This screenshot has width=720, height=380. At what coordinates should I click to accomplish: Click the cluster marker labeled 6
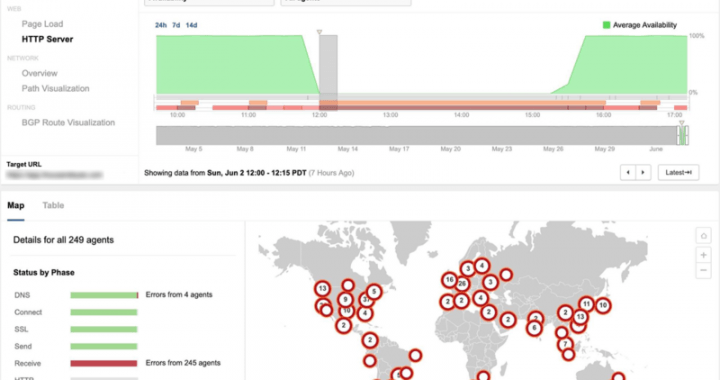click(534, 328)
